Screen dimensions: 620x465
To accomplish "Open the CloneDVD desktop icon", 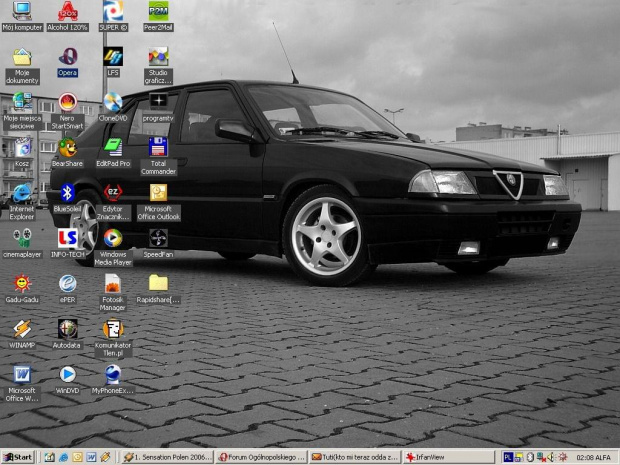I will tap(113, 103).
